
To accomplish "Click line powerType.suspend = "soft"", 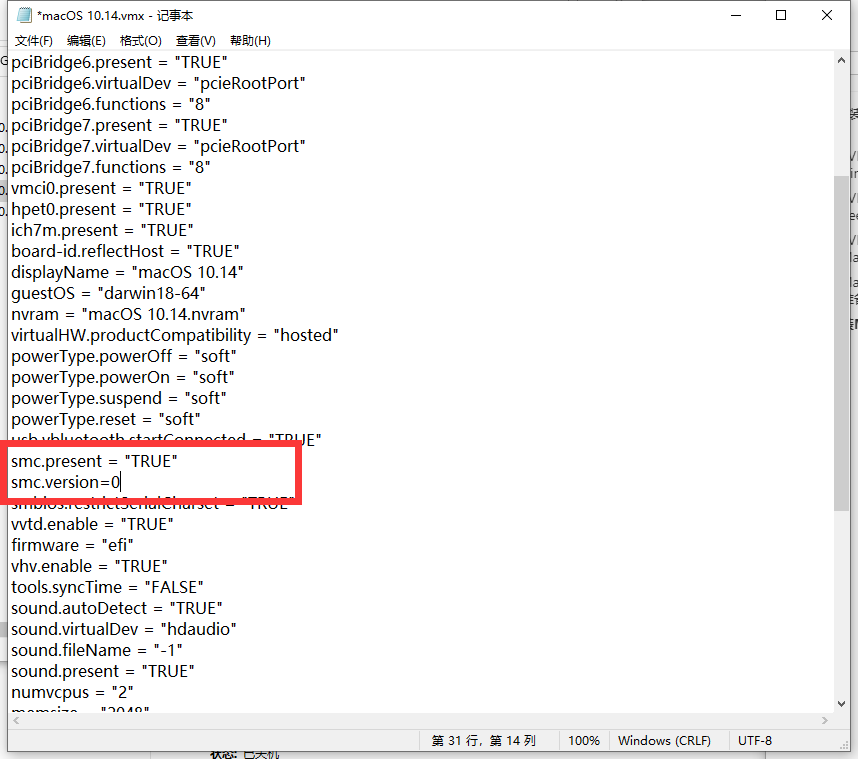I will (x=119, y=398).
